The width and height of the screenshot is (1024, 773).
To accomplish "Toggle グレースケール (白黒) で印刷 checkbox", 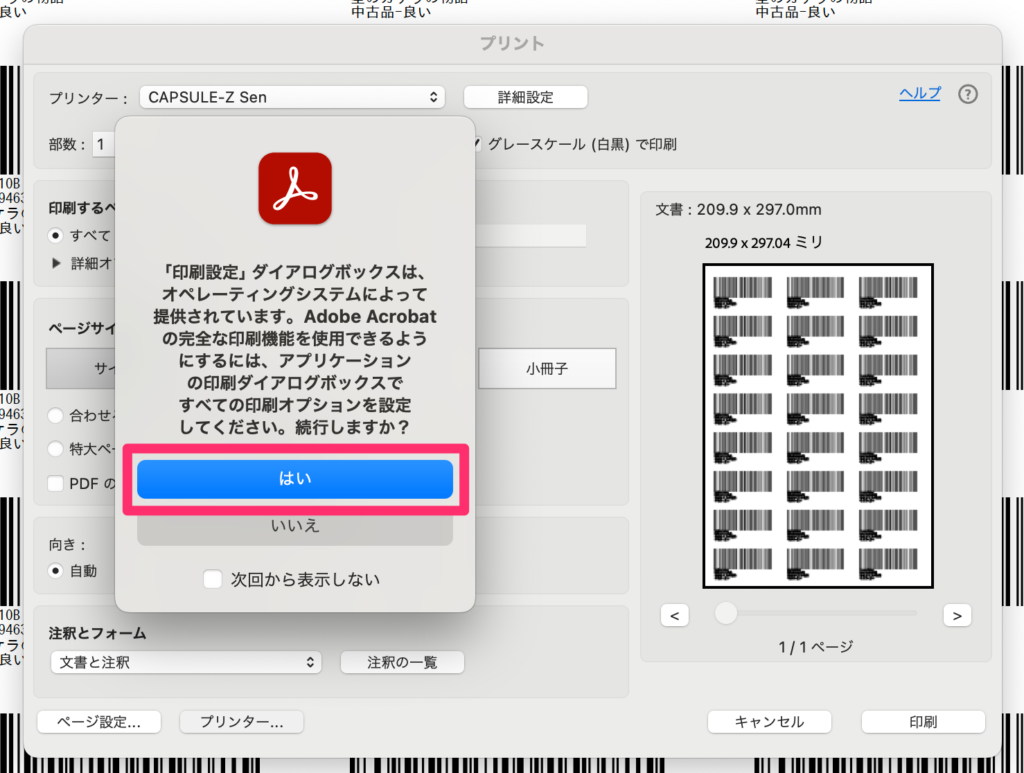I will [x=477, y=144].
